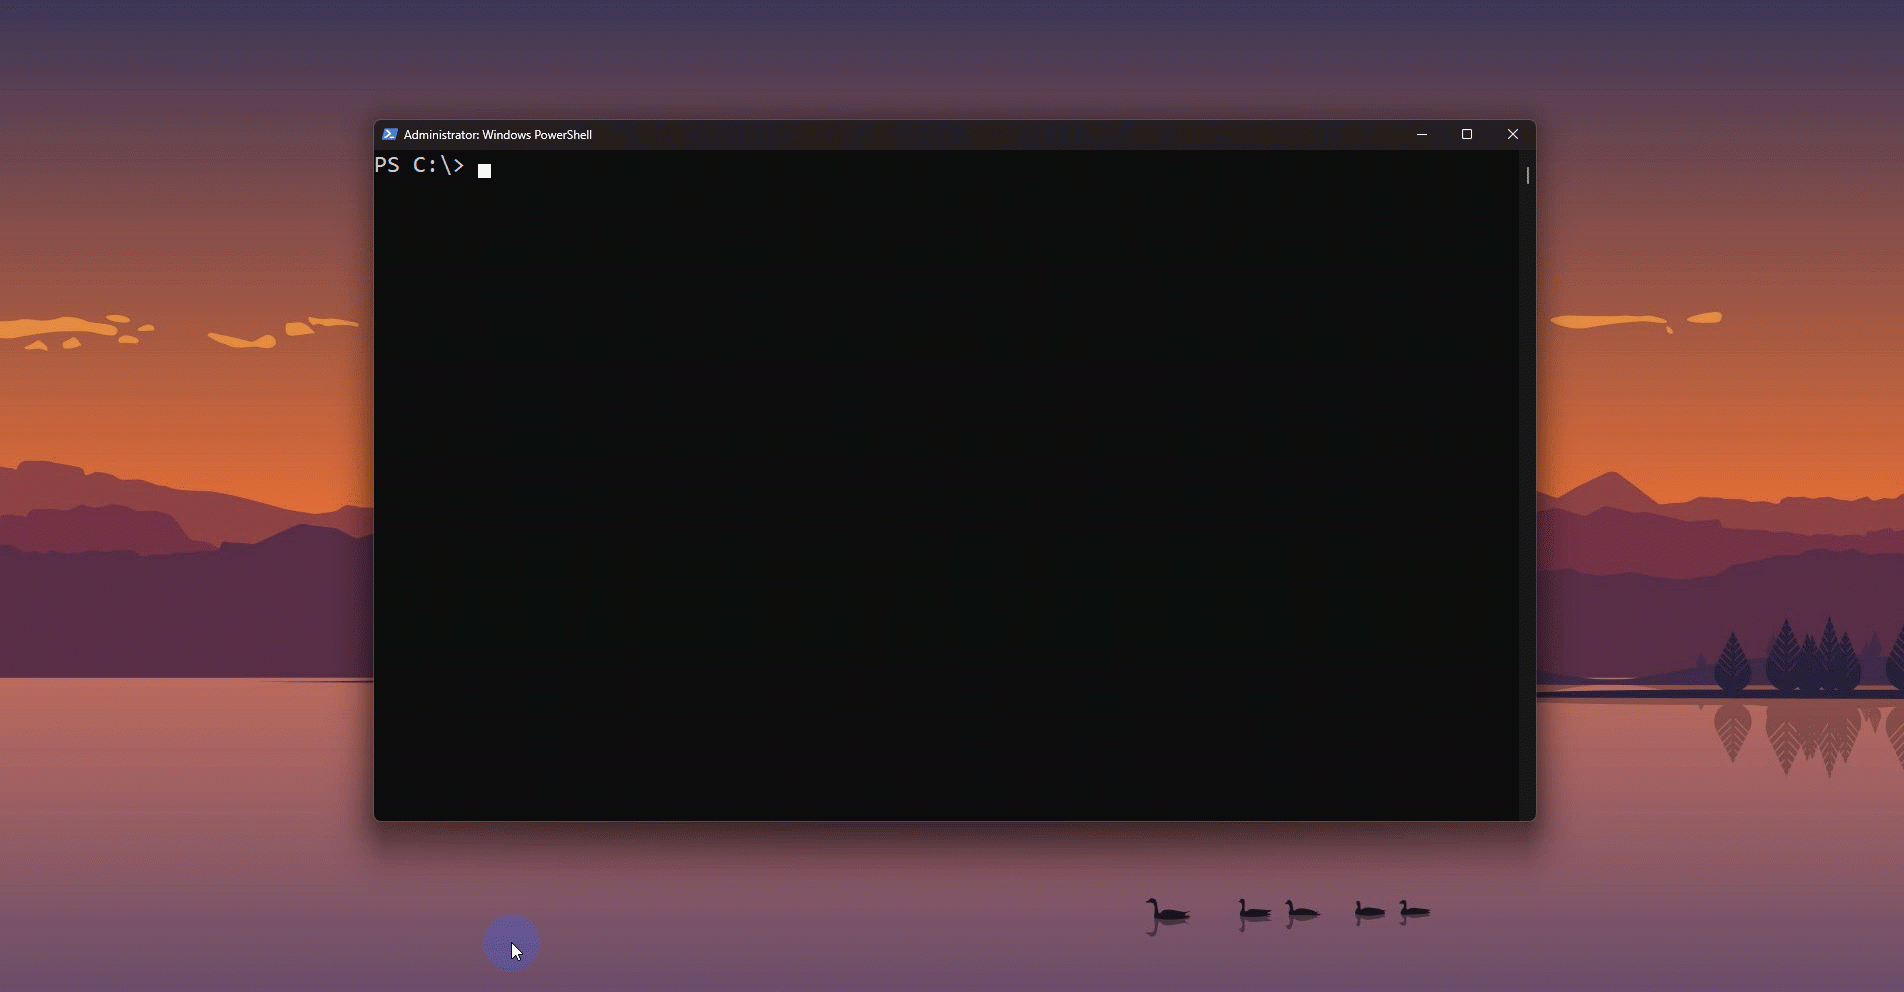Click the orange cloud right of the window
The width and height of the screenshot is (1904, 992).
click(x=1610, y=321)
